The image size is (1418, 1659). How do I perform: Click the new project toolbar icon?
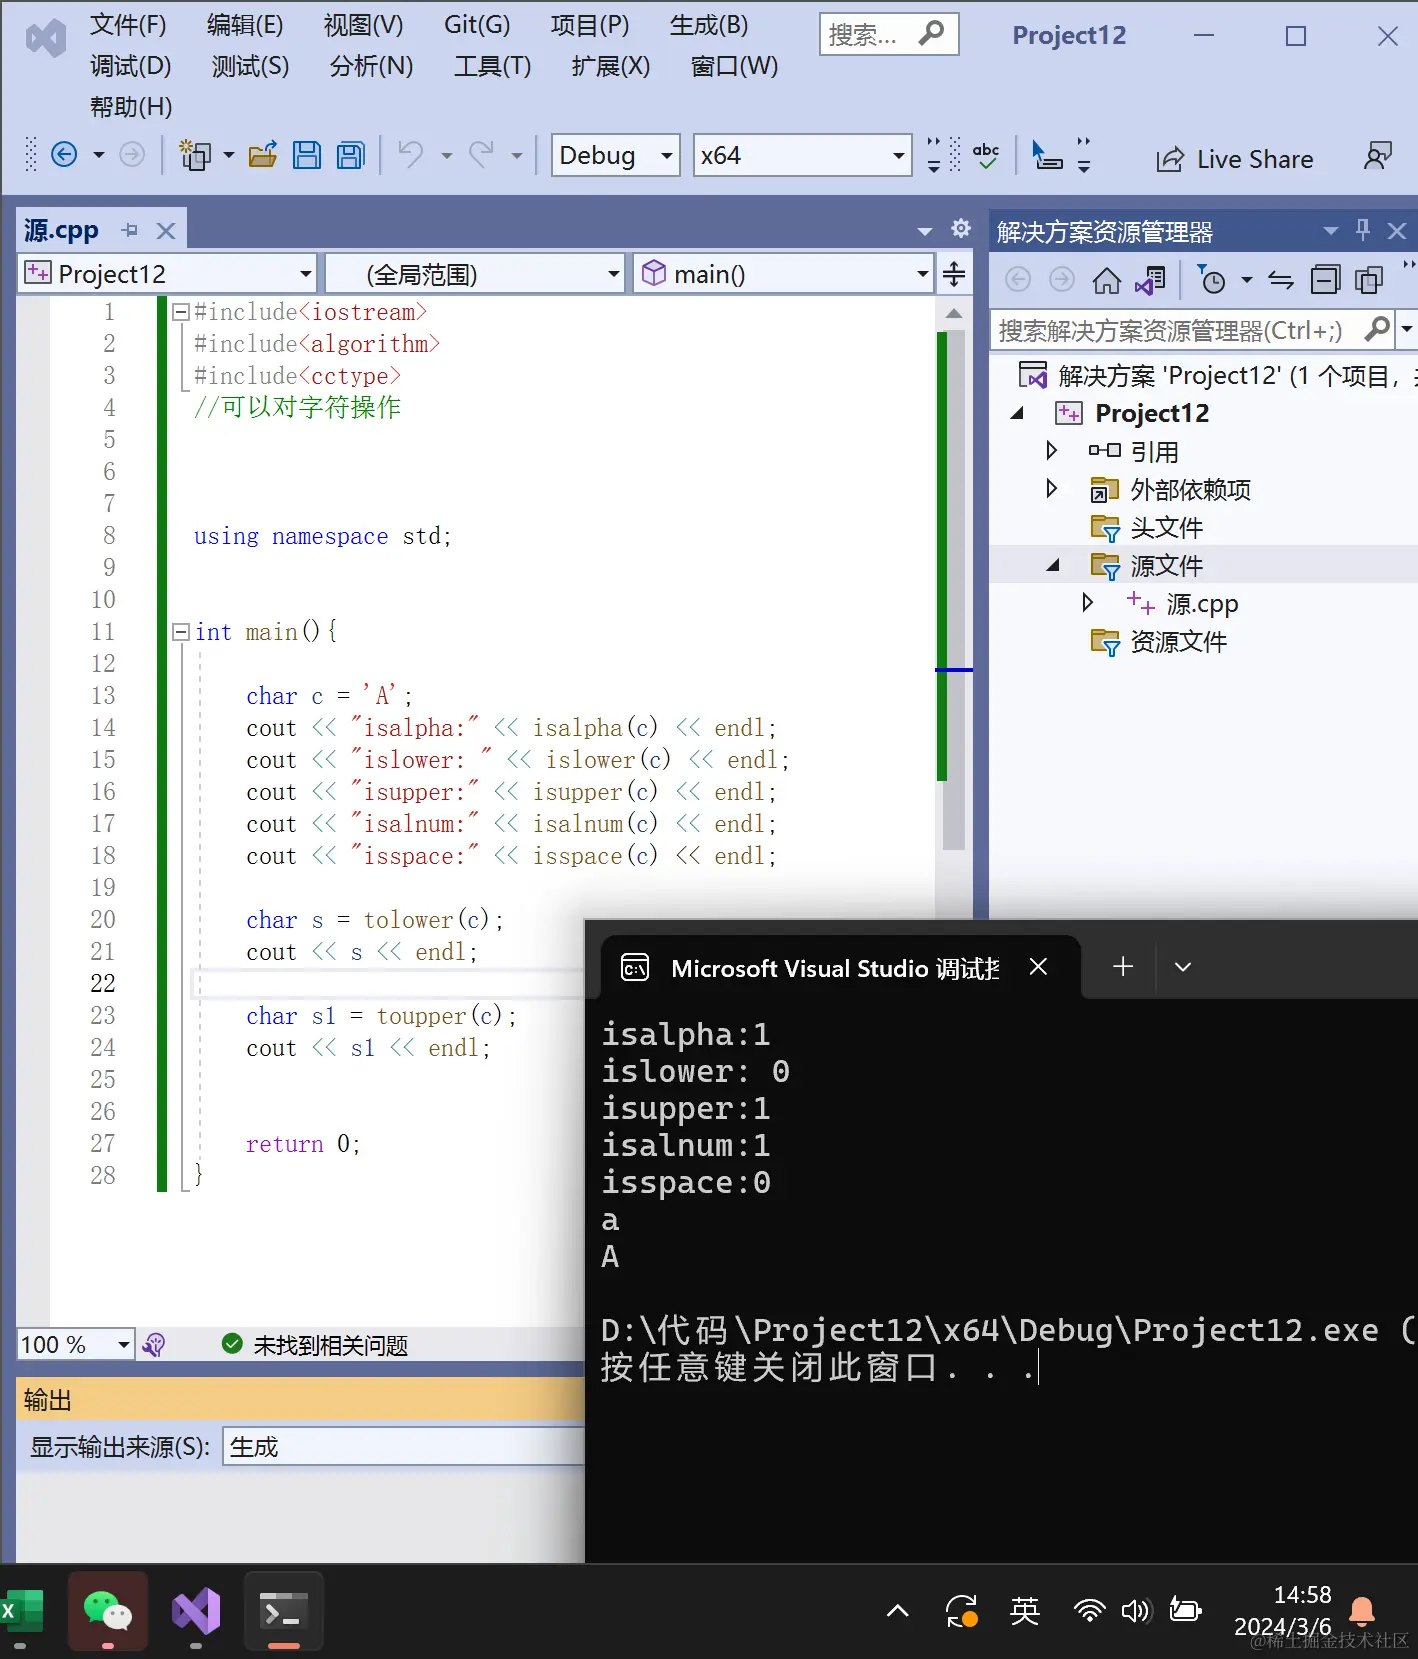click(x=195, y=155)
